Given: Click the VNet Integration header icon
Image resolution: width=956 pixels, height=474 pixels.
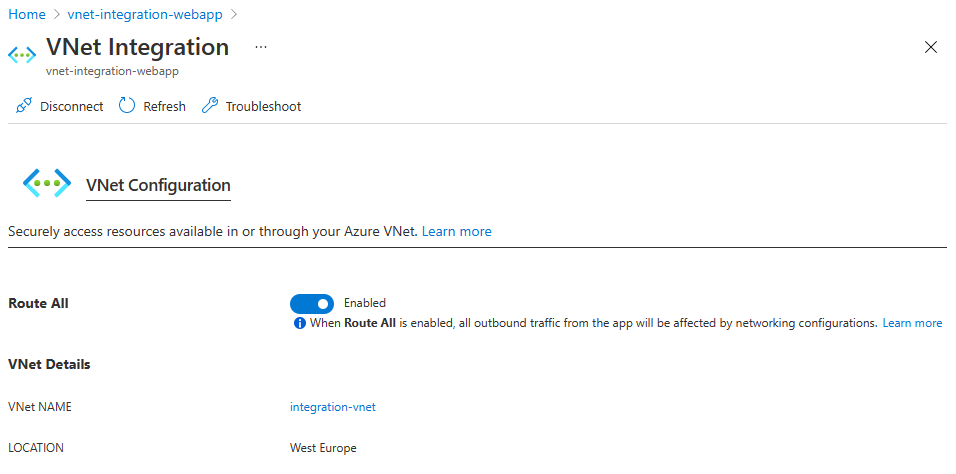Looking at the screenshot, I should 22,54.
